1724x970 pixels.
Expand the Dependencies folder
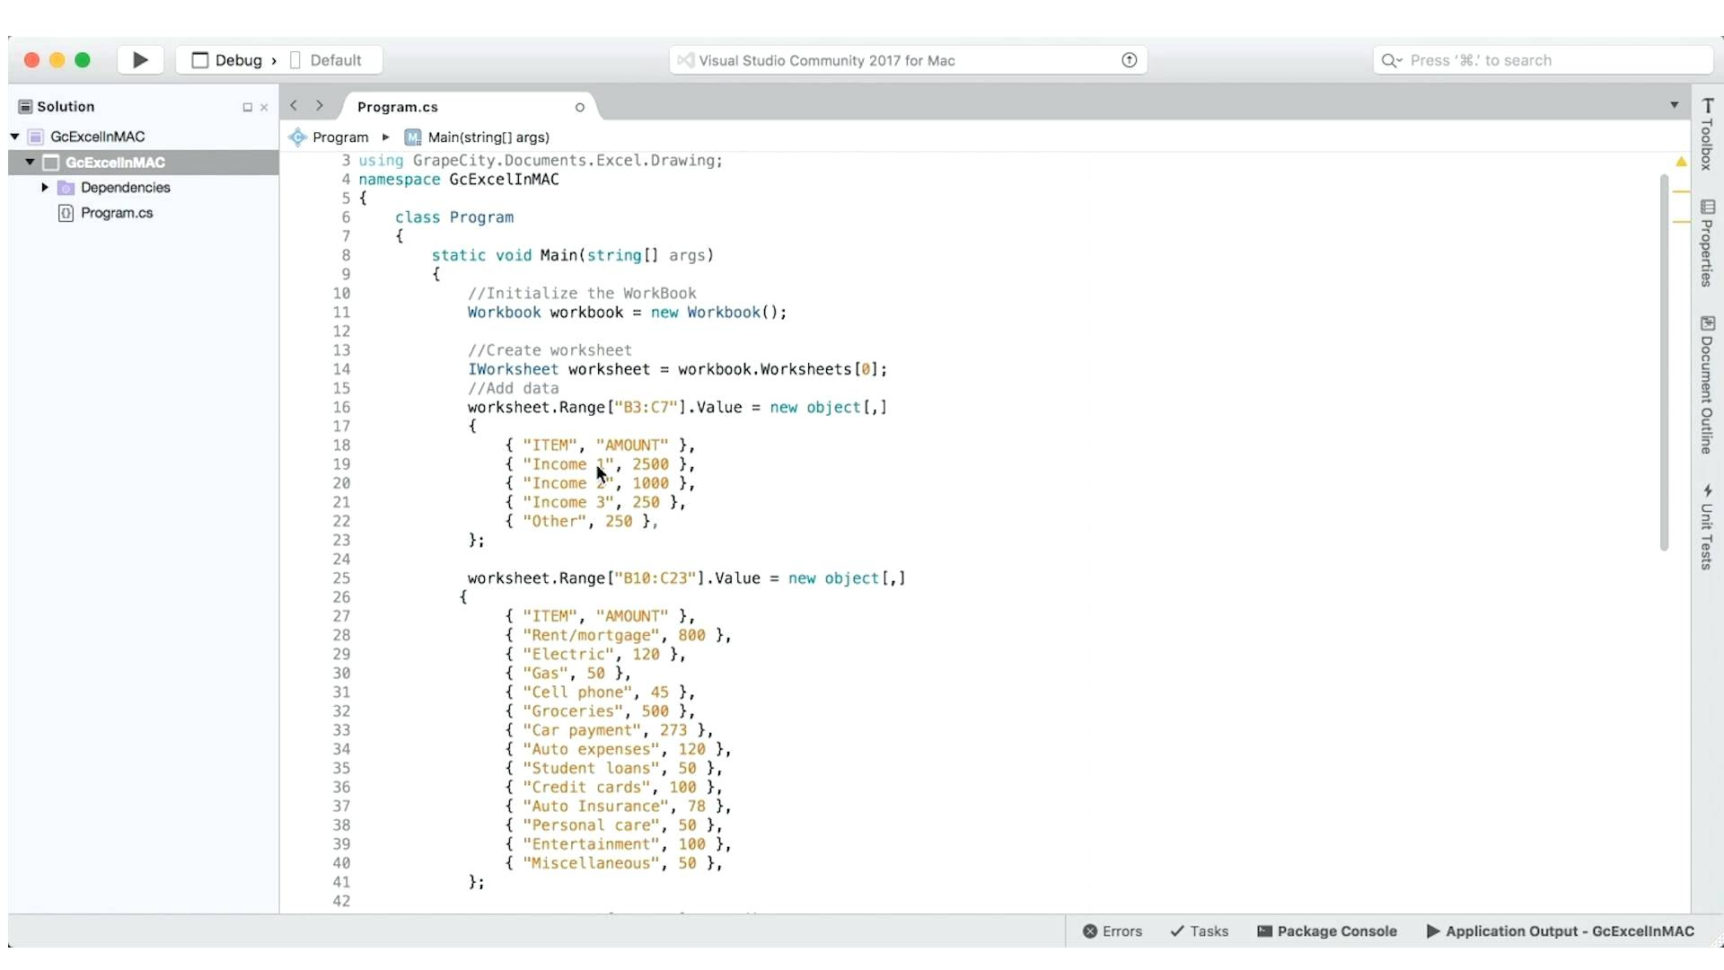pos(45,187)
